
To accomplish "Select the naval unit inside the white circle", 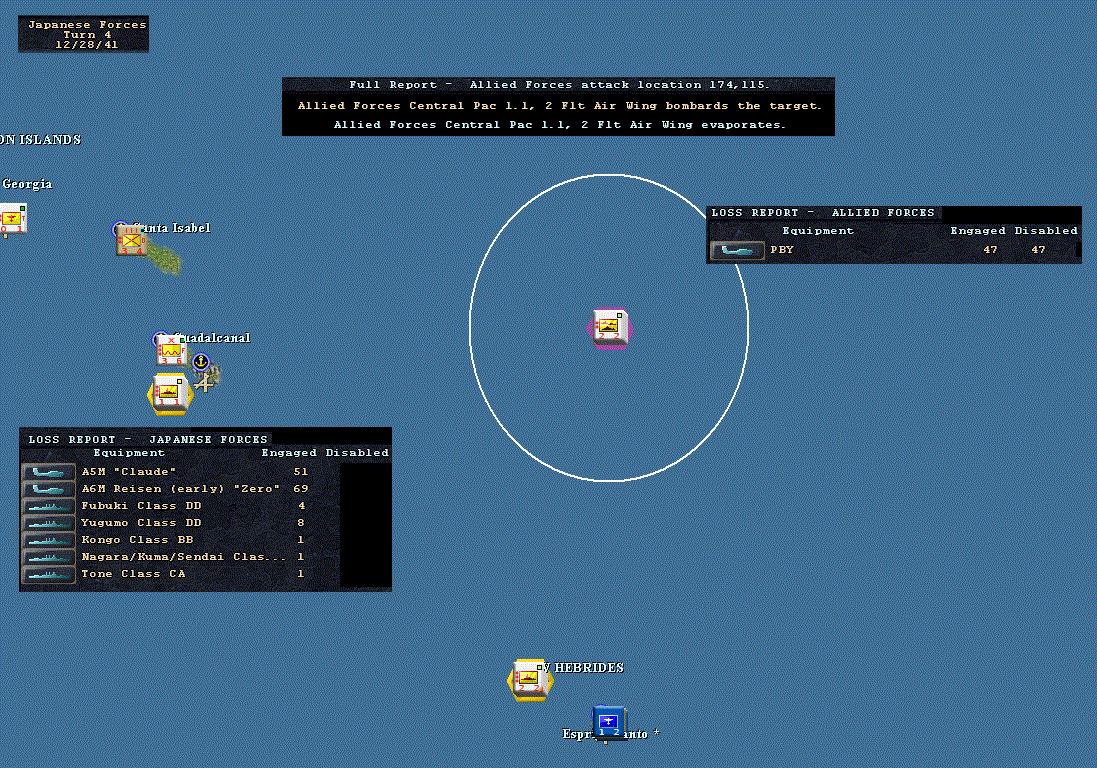I will click(609, 327).
